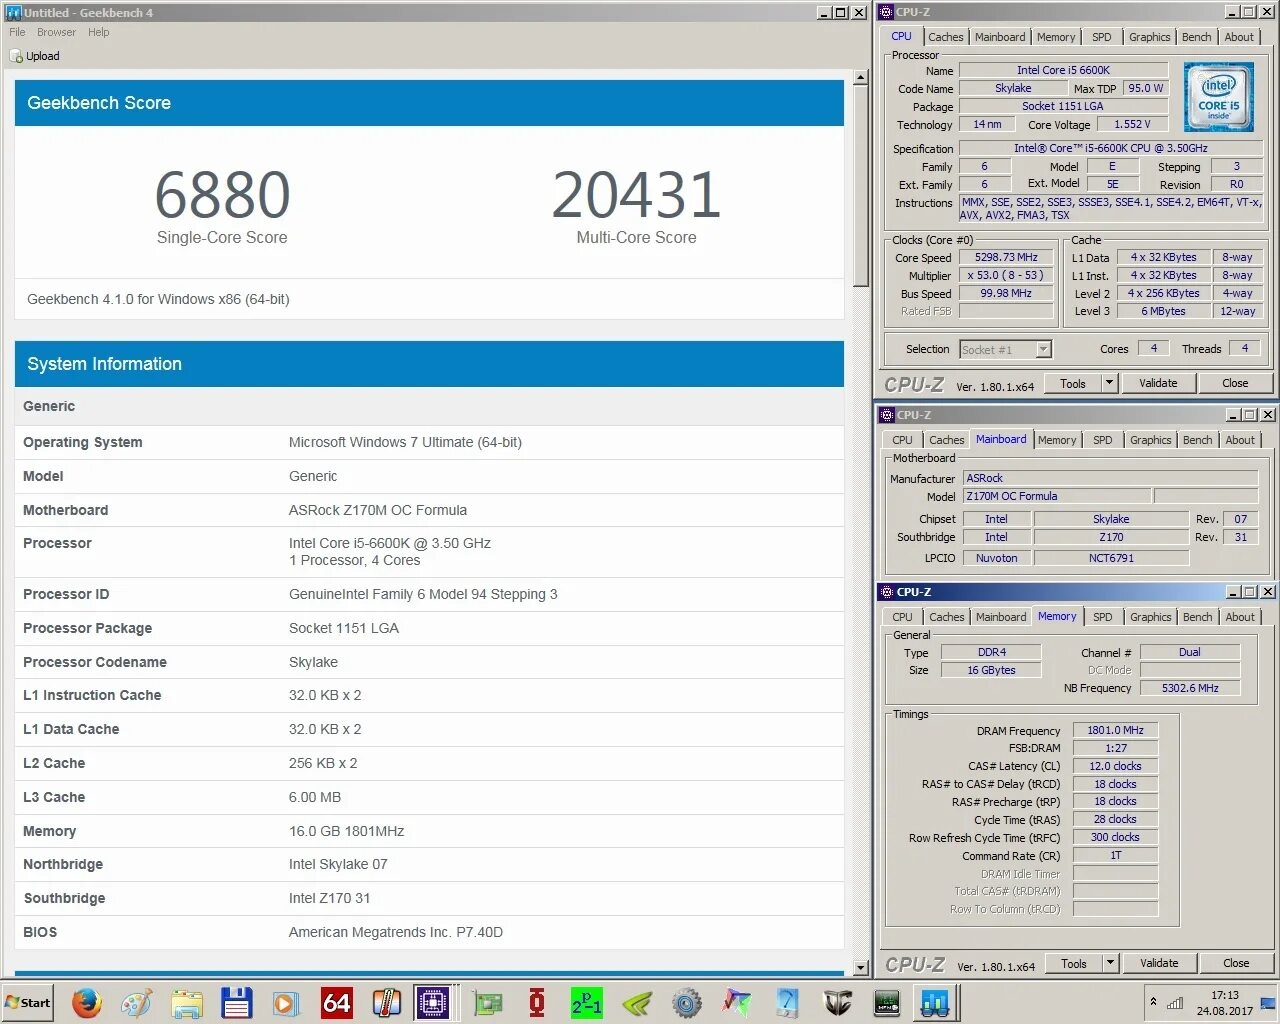This screenshot has height=1024, width=1280.
Task: Click the thermometer taskbar icon
Action: pos(386,1002)
